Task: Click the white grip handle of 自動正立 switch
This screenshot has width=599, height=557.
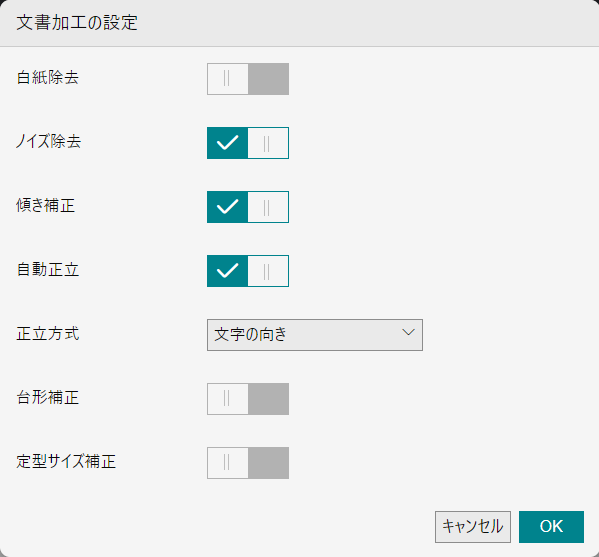Action: pos(267,271)
